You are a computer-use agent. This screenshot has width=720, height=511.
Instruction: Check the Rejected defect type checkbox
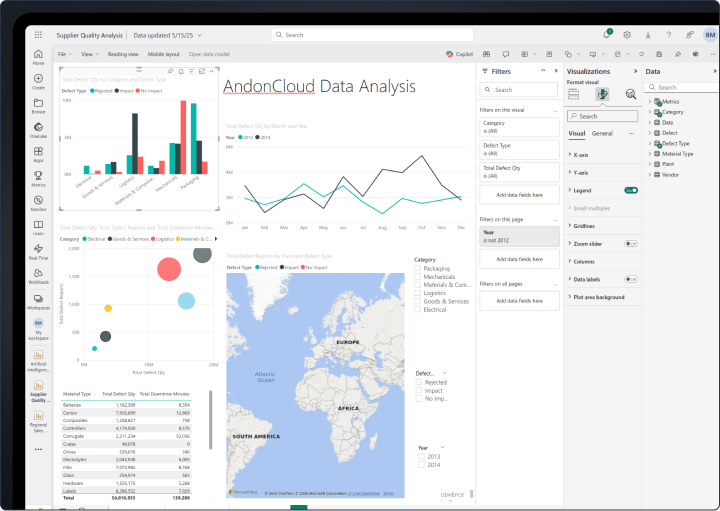pos(419,382)
